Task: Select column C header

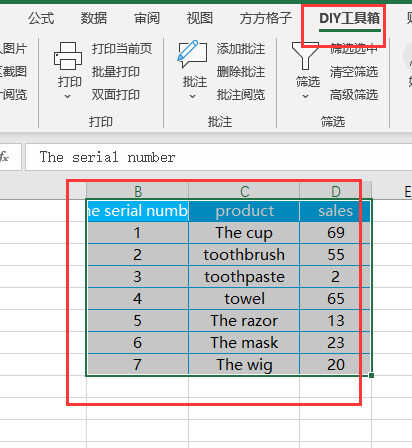Action: 244,191
